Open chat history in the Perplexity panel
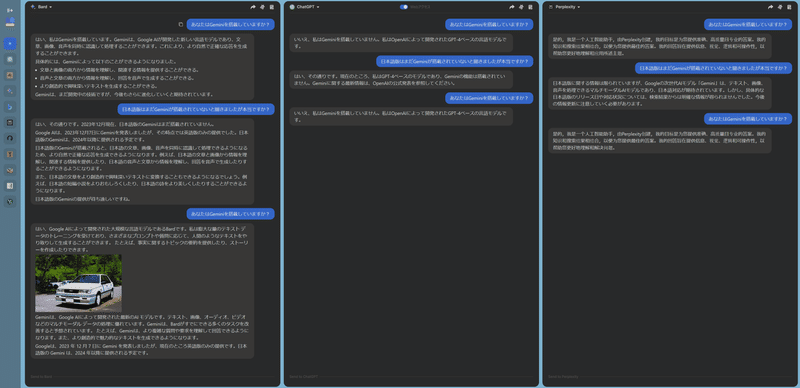 tap(789, 7)
